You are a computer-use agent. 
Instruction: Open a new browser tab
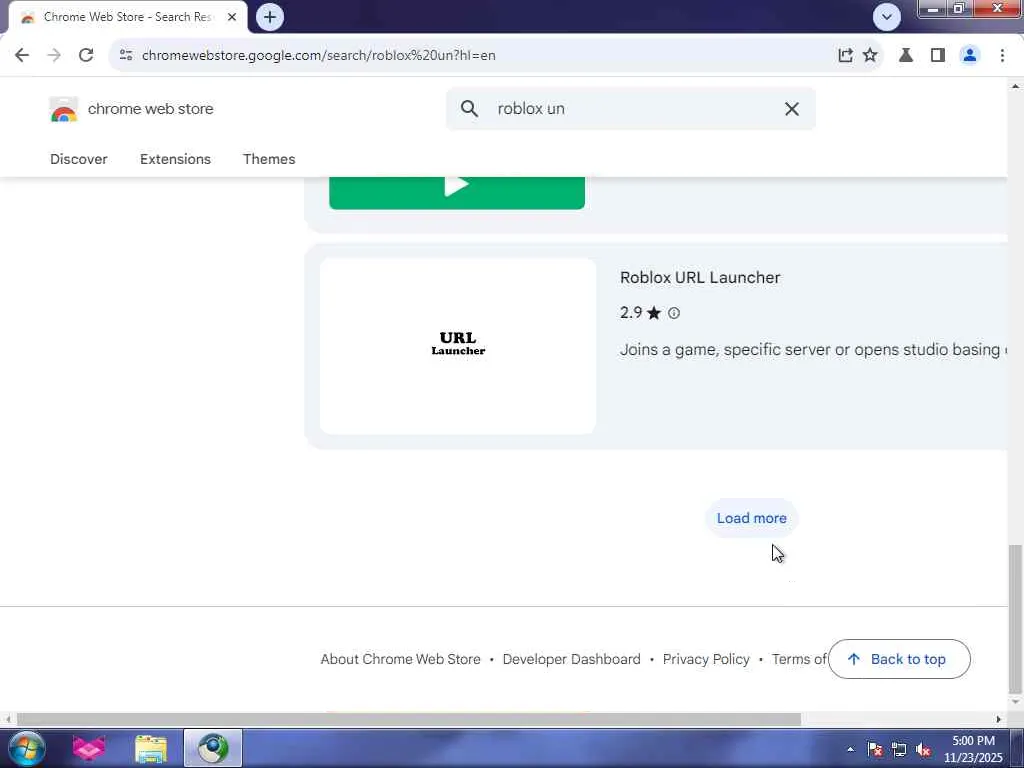[270, 17]
